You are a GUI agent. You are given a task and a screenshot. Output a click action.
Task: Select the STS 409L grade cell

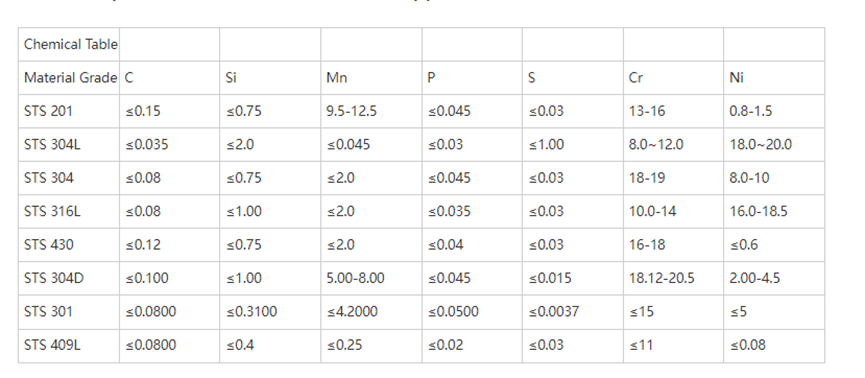click(x=69, y=345)
